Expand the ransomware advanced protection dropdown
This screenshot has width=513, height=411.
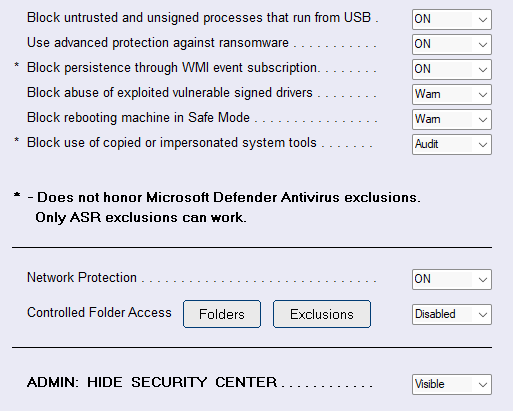pyautogui.click(x=452, y=44)
